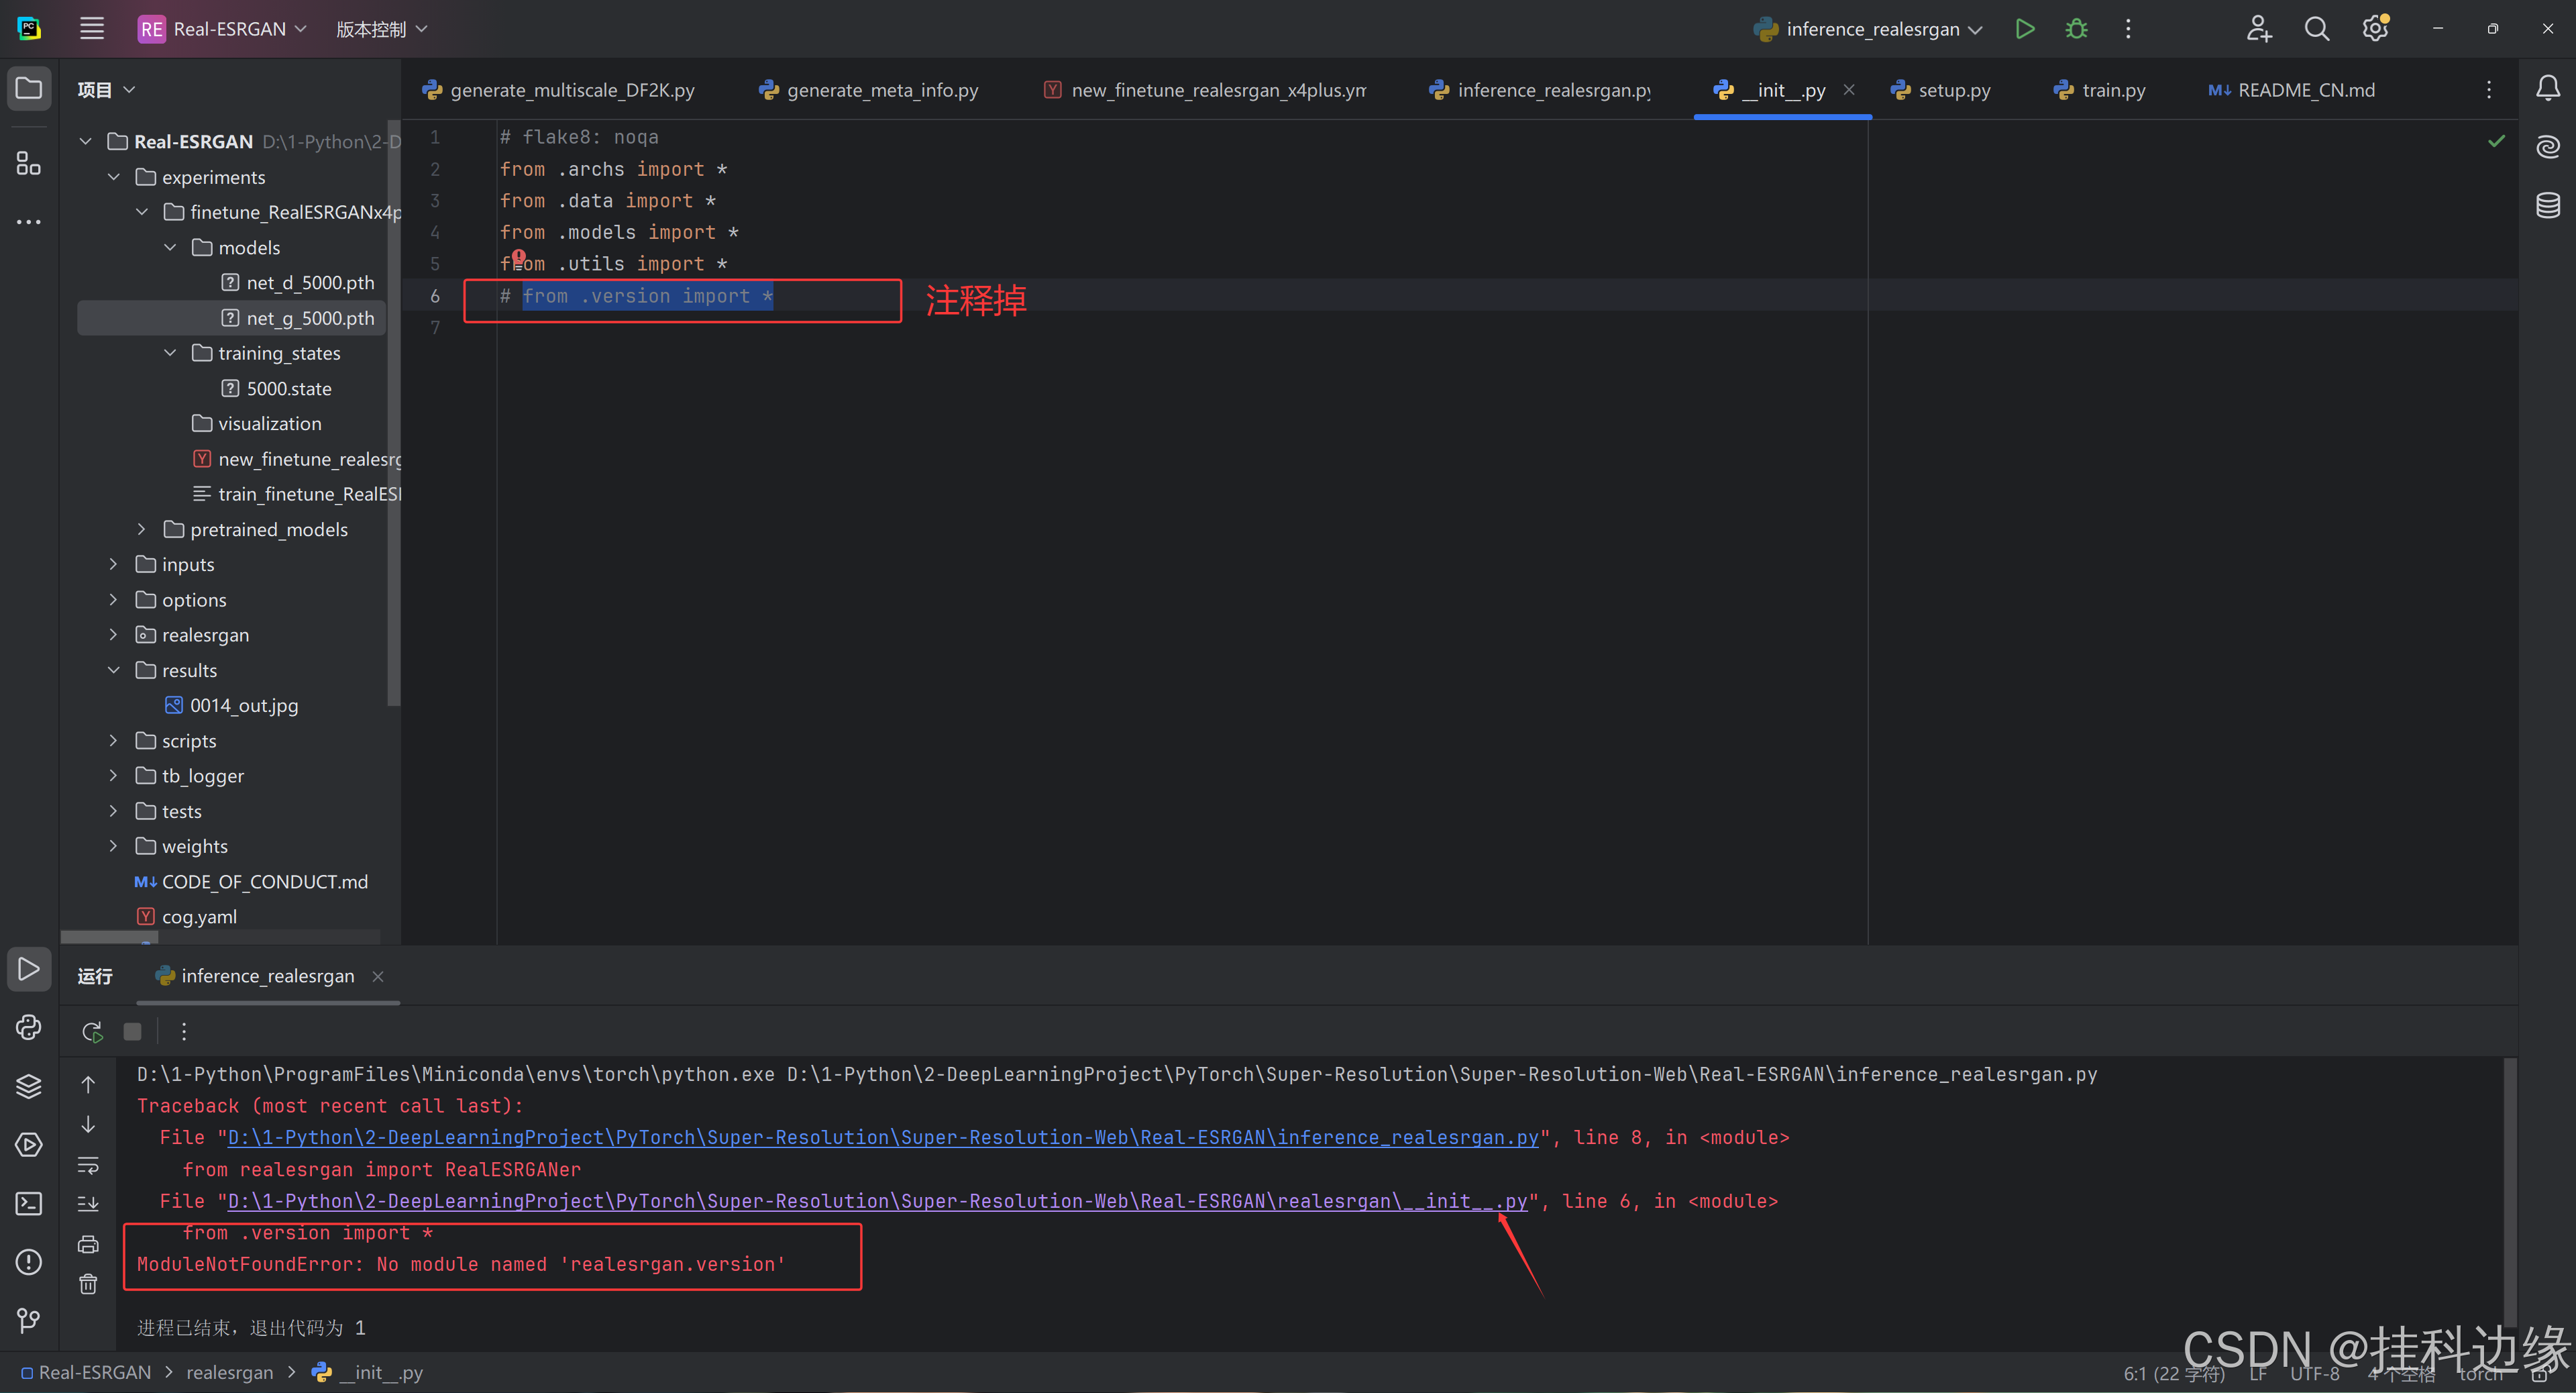Collapse the results folder
This screenshot has height=1393, width=2576.
pos(113,670)
